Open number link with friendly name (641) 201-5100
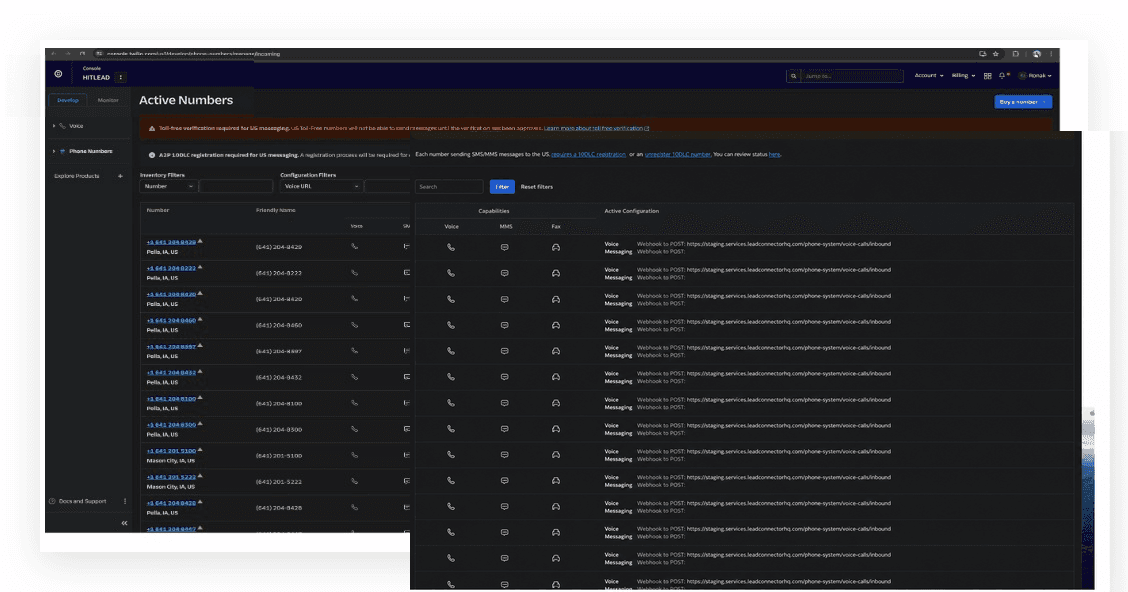This screenshot has width=1128, height=592. [x=171, y=451]
